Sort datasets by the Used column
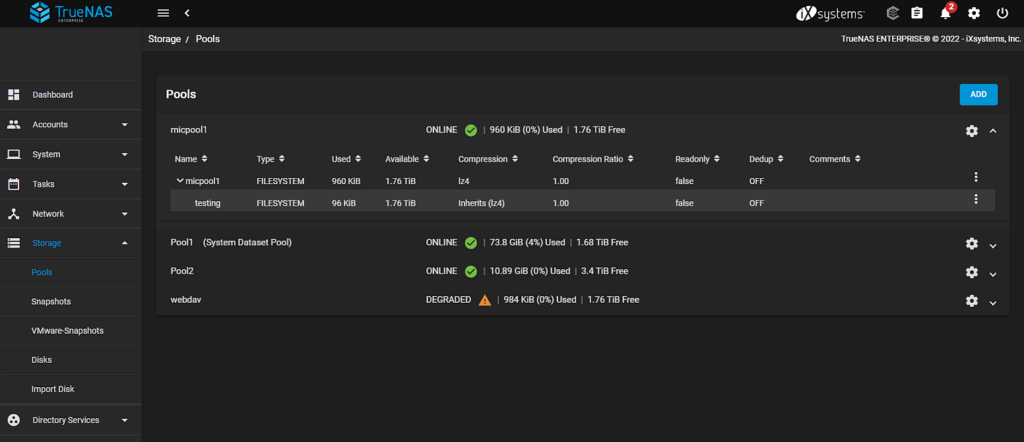 [x=346, y=159]
